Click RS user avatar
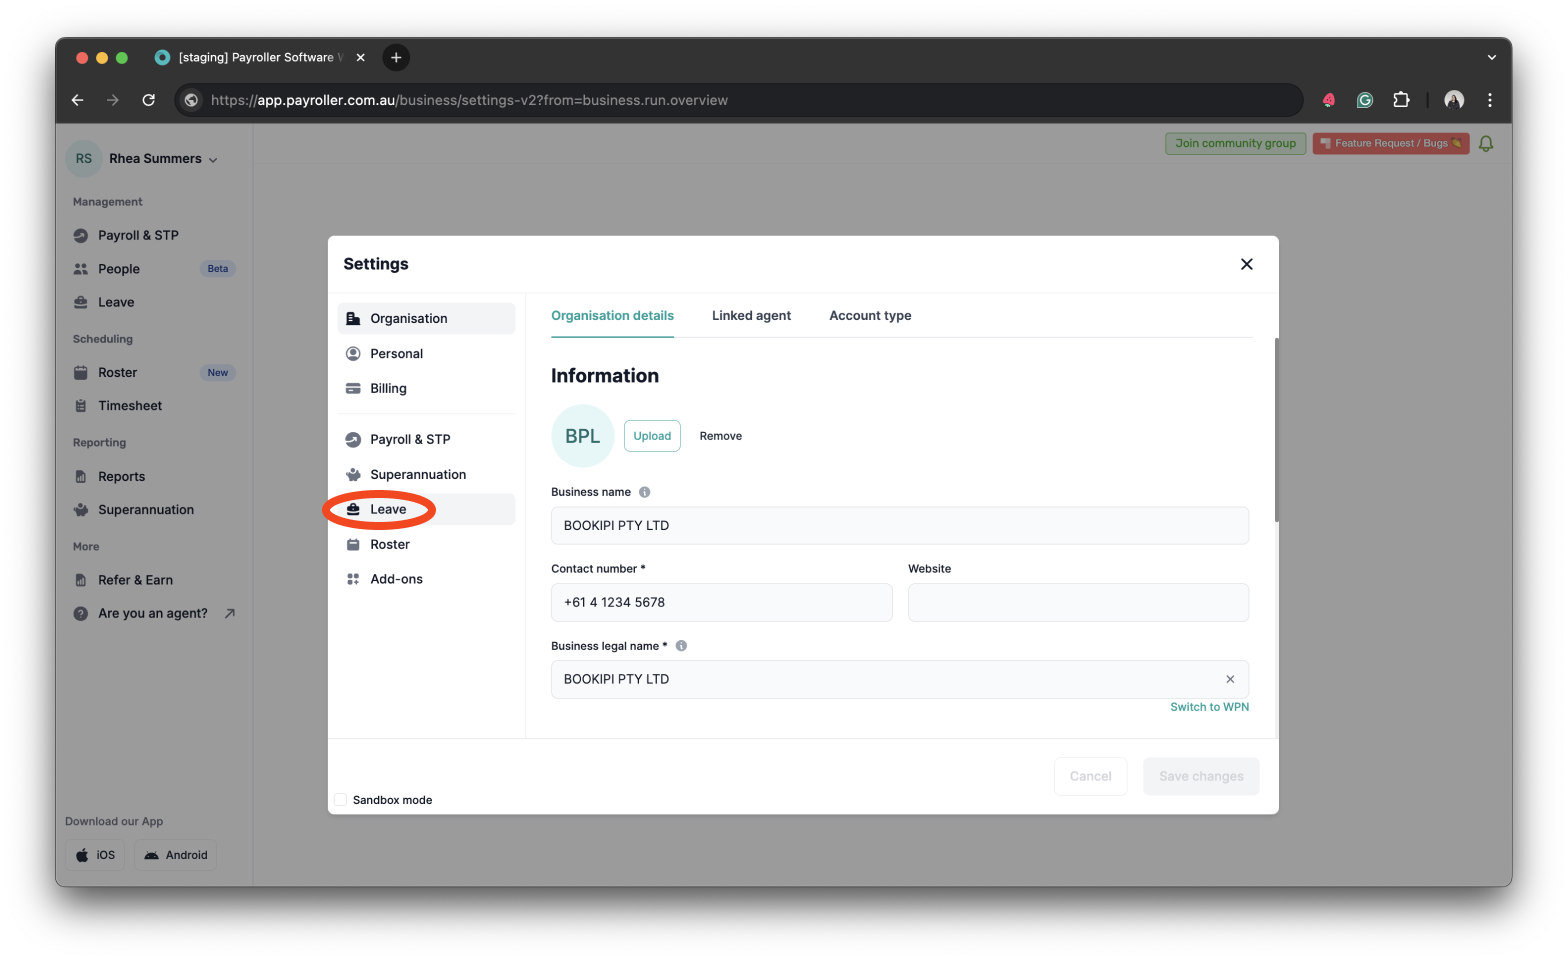Screen dimensions: 1568x960 point(84,158)
